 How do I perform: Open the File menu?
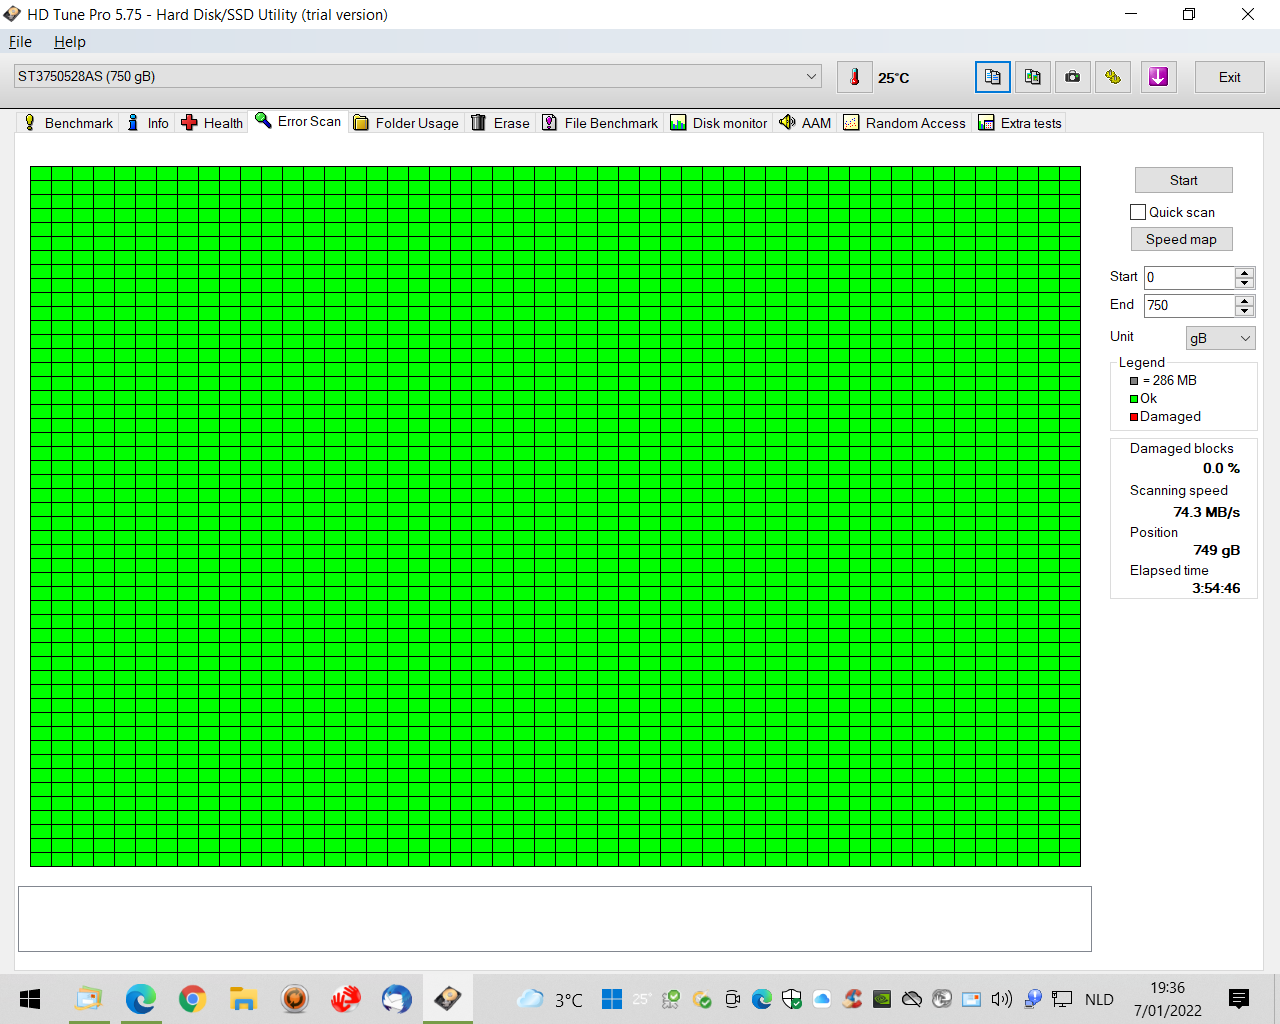pyautogui.click(x=20, y=42)
